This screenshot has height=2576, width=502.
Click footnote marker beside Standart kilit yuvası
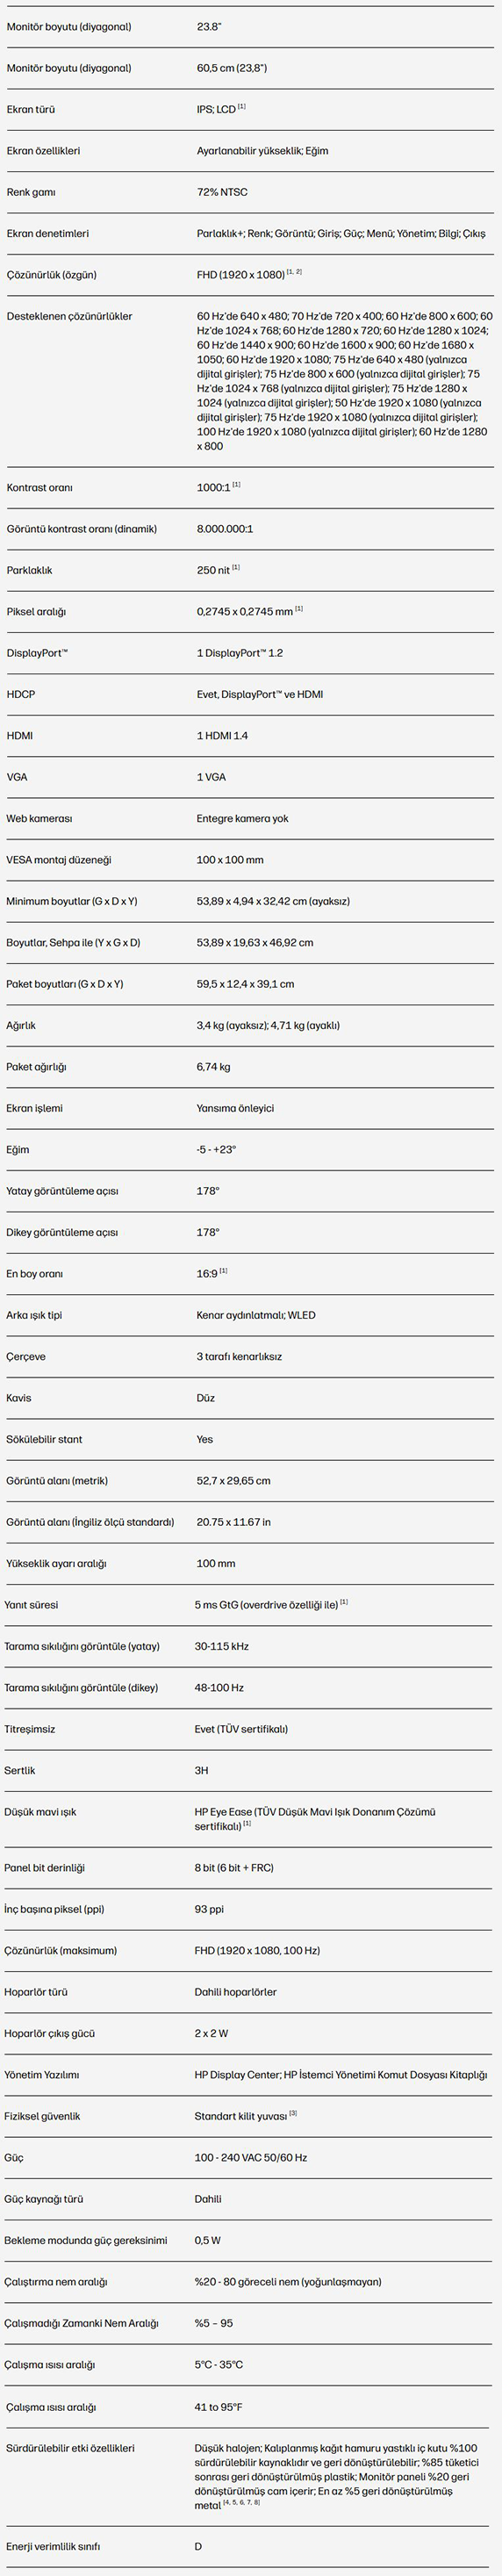293,2113
